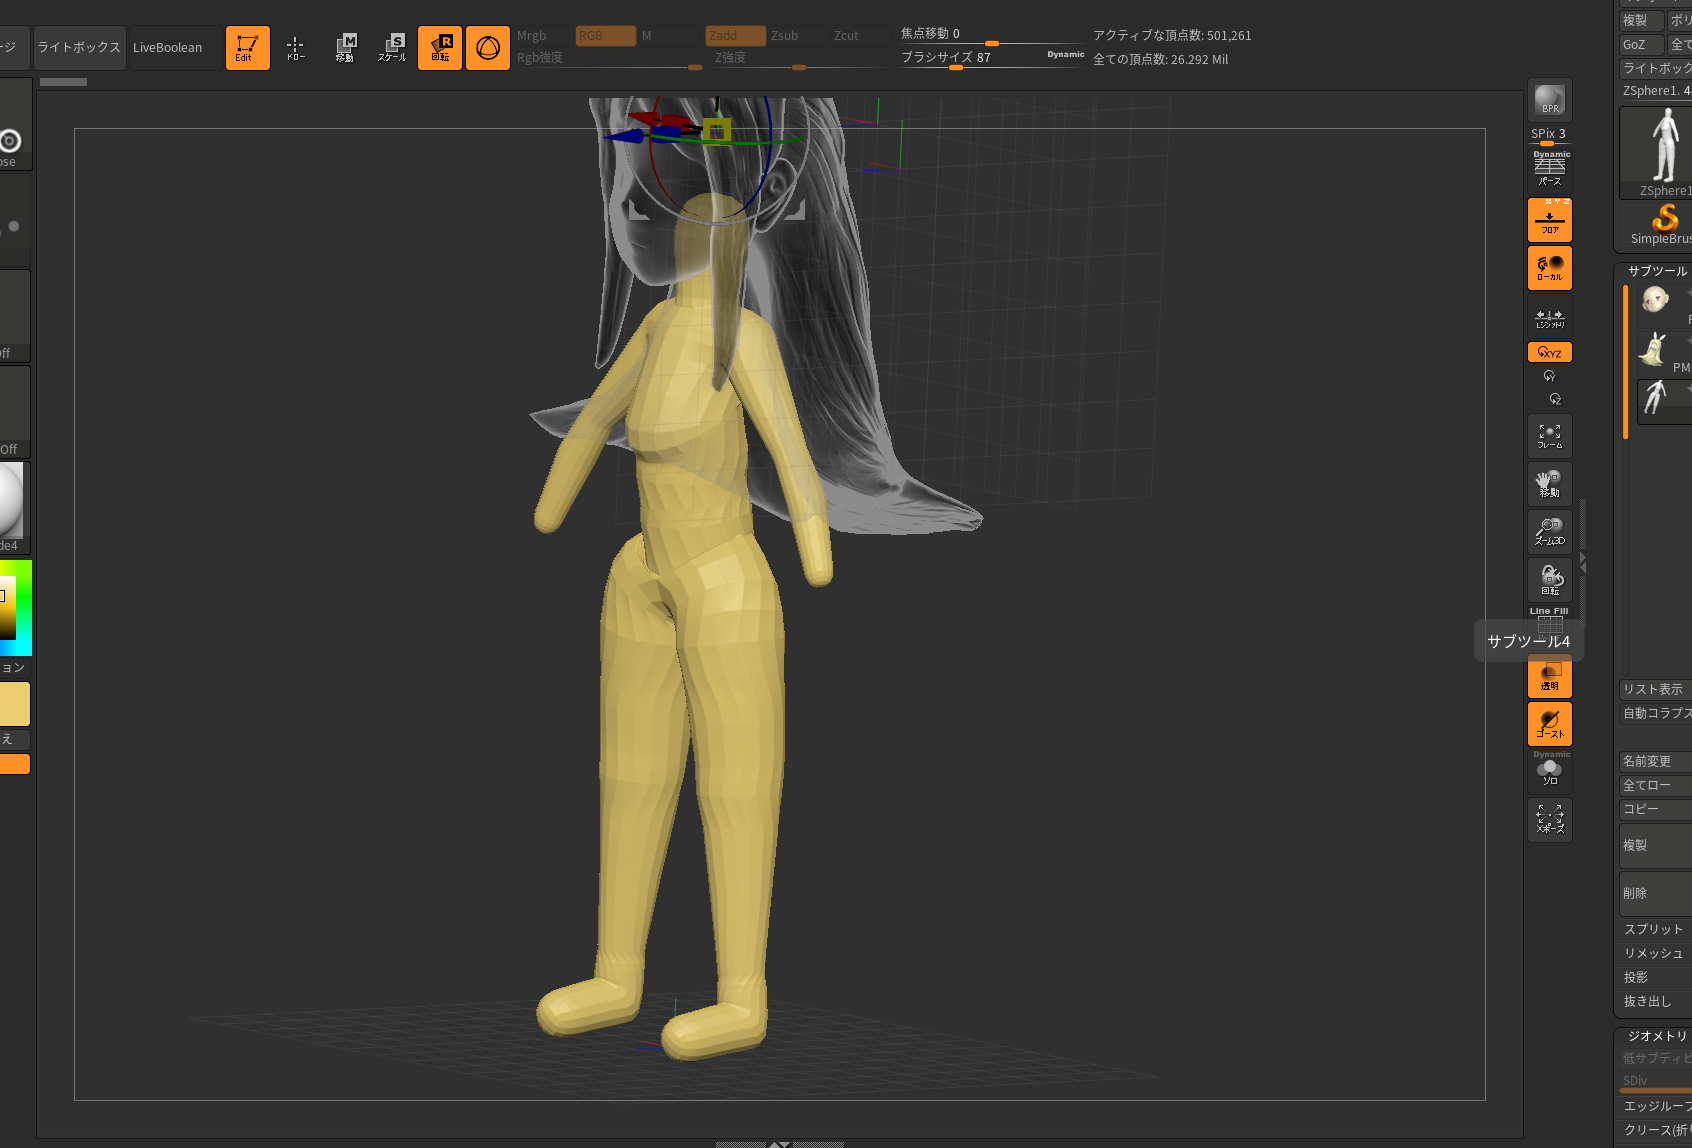Expand the Extract (抜き出し) section
Viewport: 1692px width, 1148px height.
[1655, 1001]
